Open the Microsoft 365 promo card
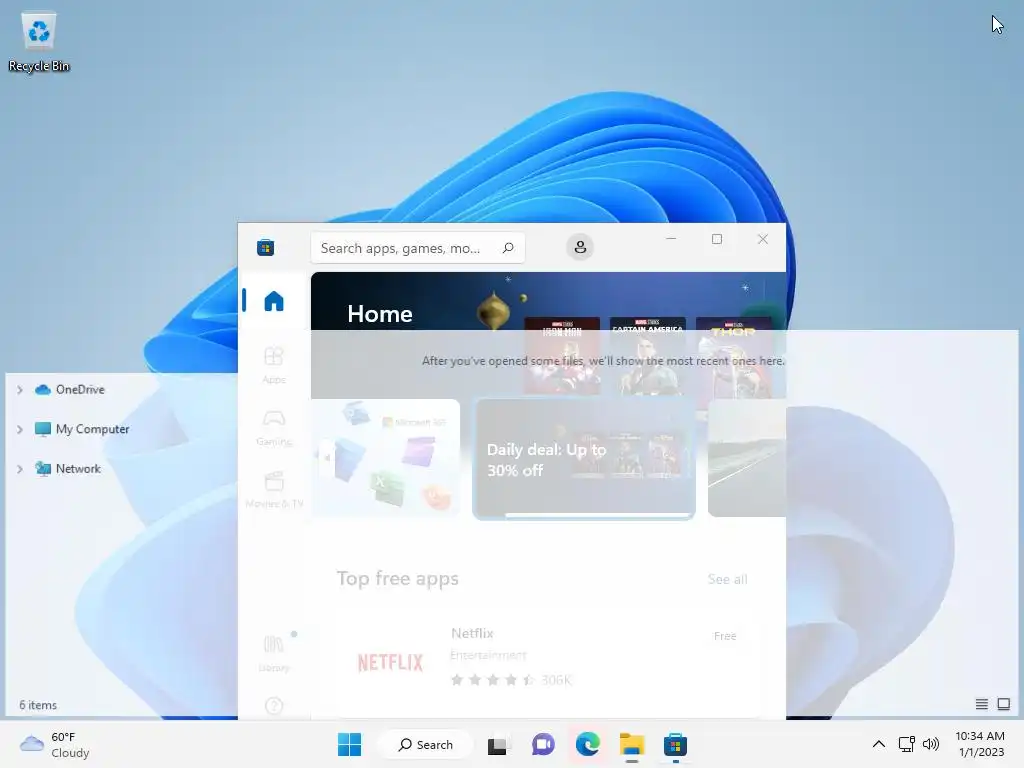 386,458
